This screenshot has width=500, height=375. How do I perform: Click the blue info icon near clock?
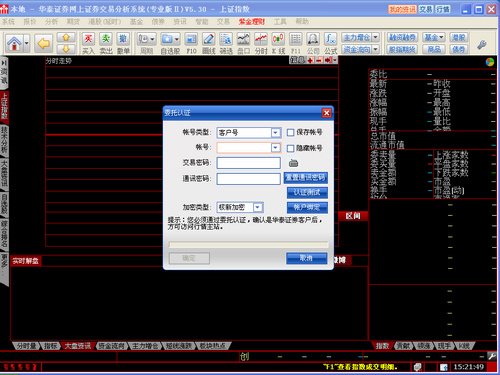[444, 367]
